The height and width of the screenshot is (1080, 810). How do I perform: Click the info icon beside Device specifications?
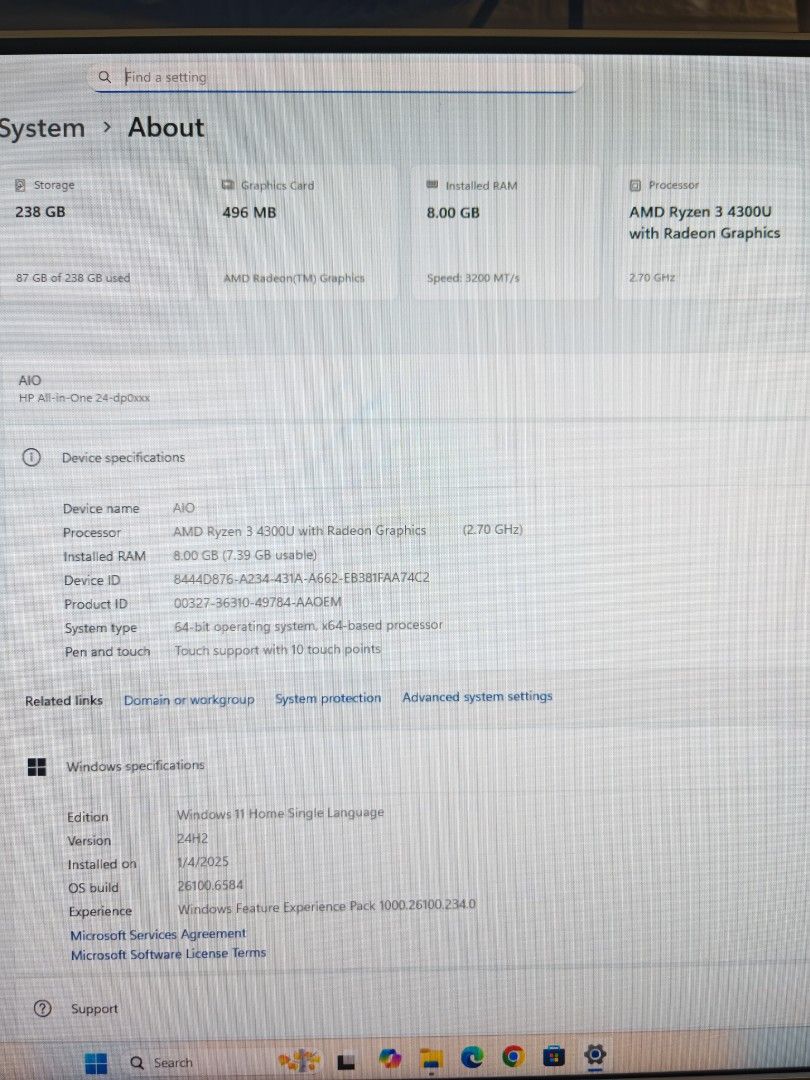(x=31, y=456)
